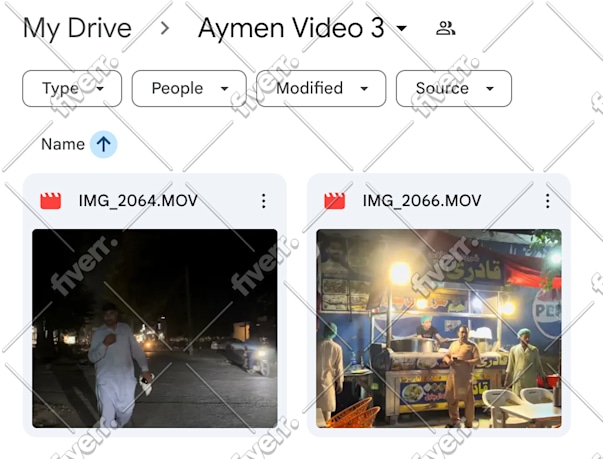
Task: Open IMG_2064.MOV video thumbnail
Action: point(155,328)
